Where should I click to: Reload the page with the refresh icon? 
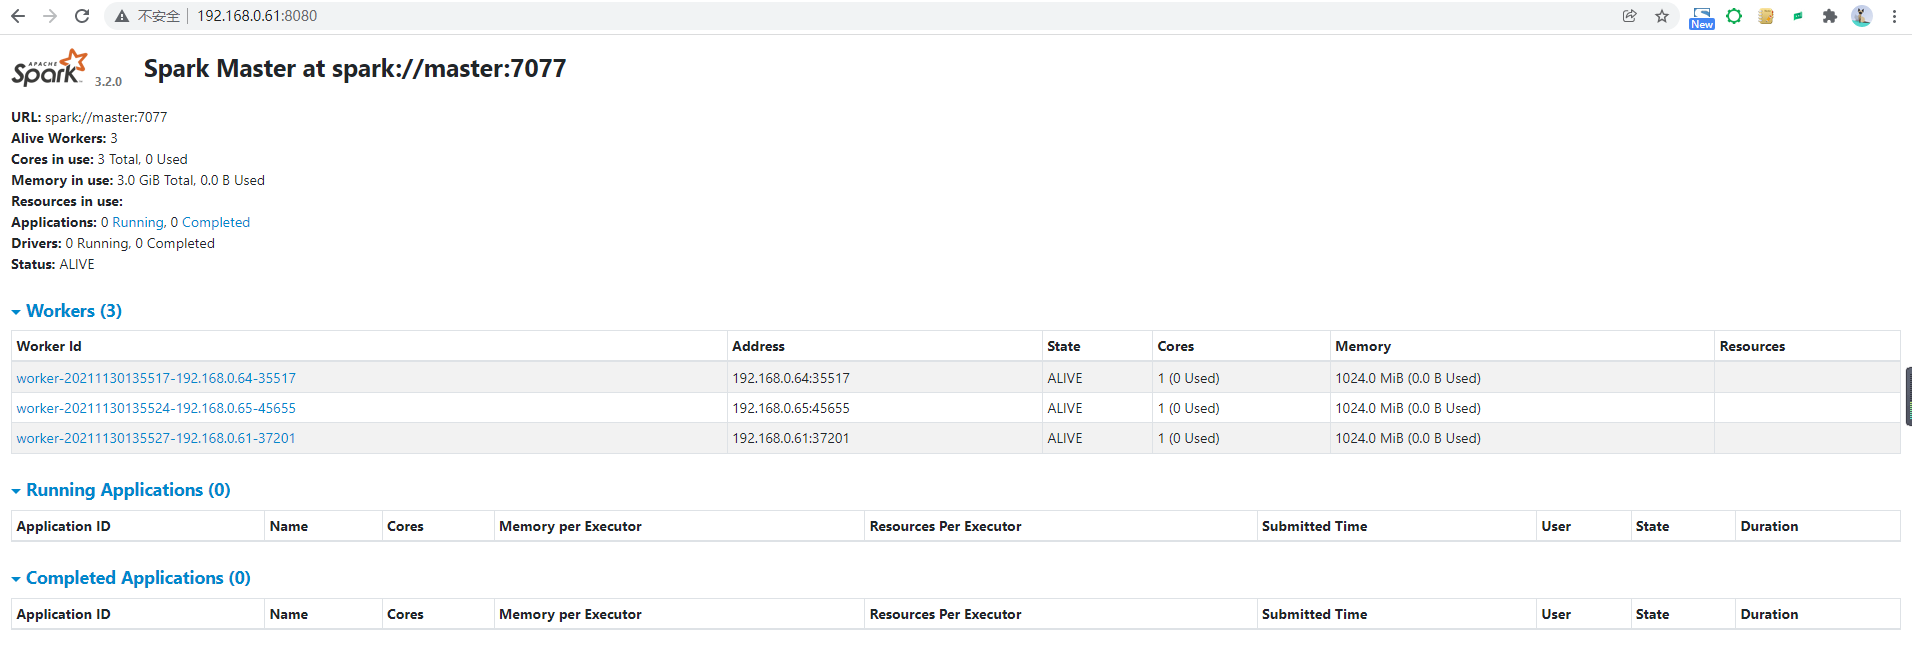(82, 16)
